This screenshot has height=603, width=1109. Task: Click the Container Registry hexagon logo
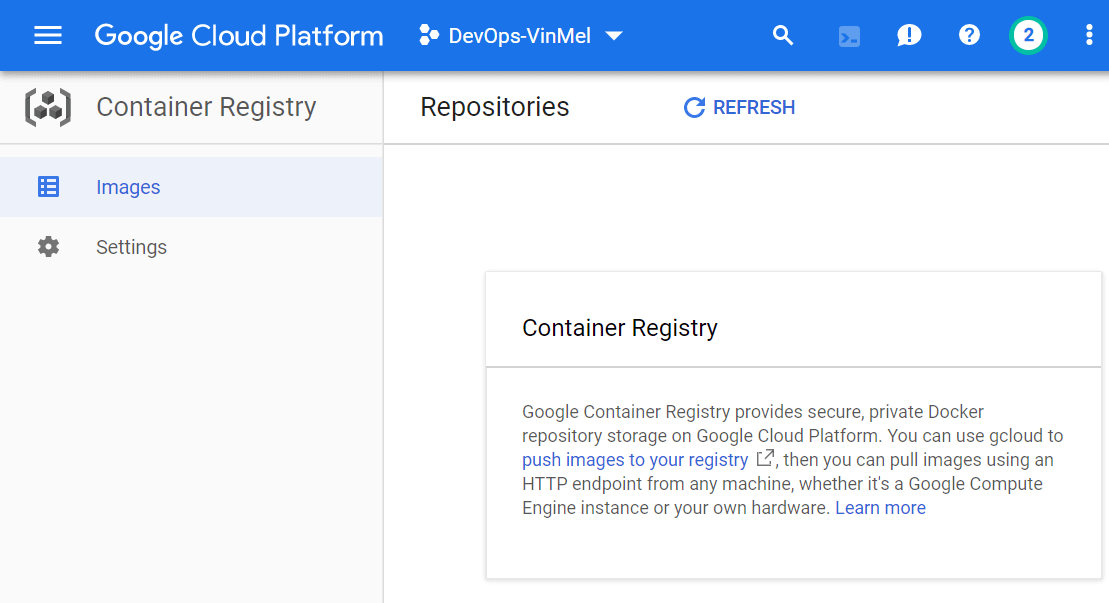48,107
